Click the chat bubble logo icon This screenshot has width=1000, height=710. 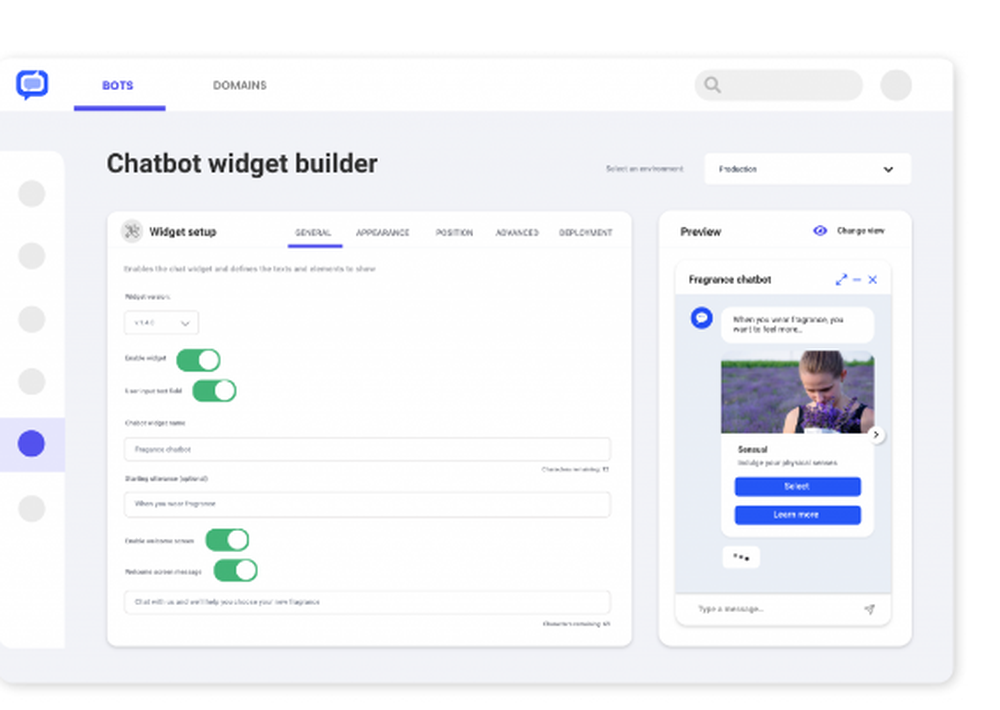[x=32, y=84]
